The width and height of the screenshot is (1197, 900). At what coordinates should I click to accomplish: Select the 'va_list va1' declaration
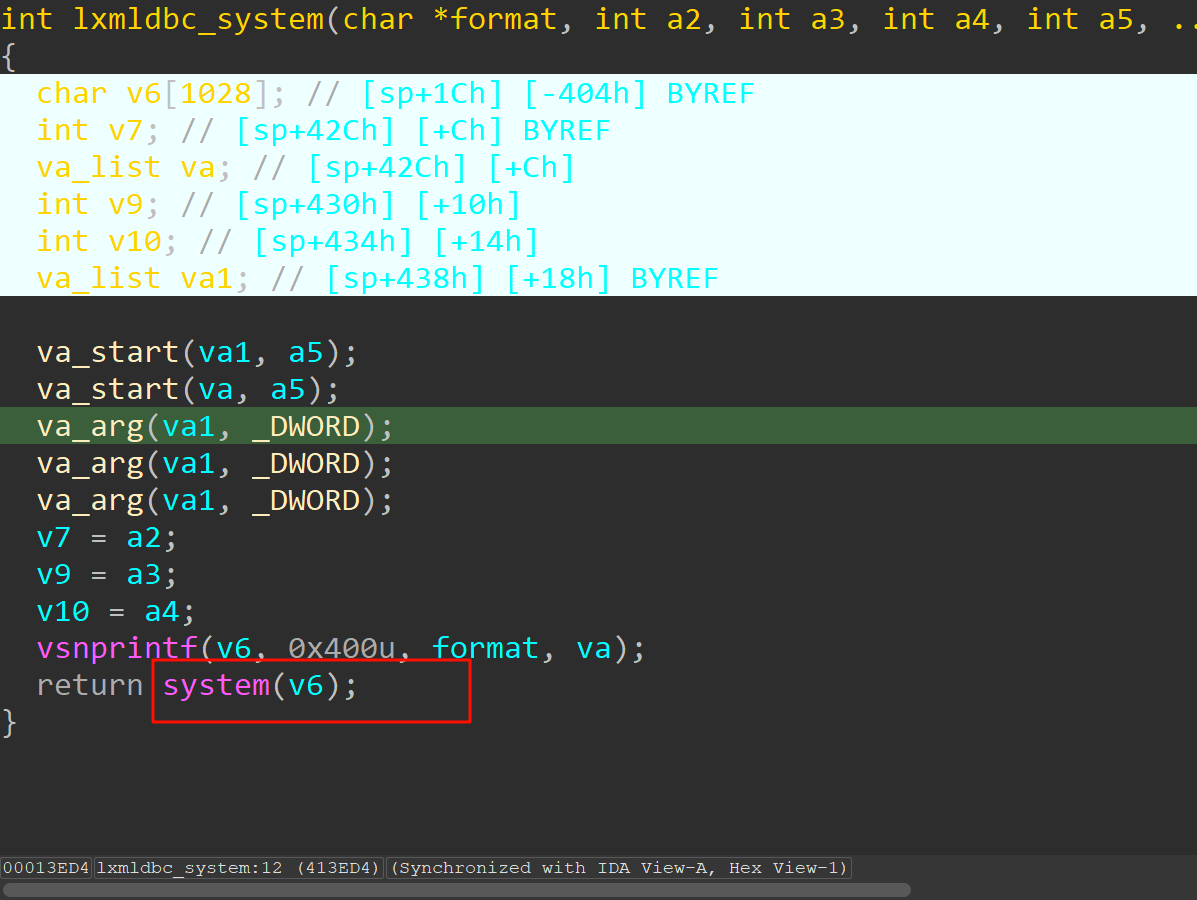tap(377, 278)
